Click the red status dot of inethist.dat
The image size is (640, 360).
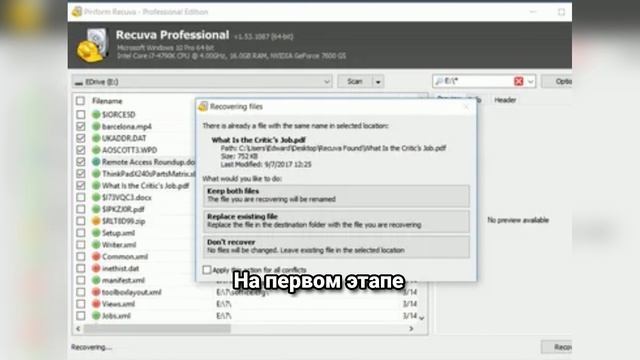(96, 268)
